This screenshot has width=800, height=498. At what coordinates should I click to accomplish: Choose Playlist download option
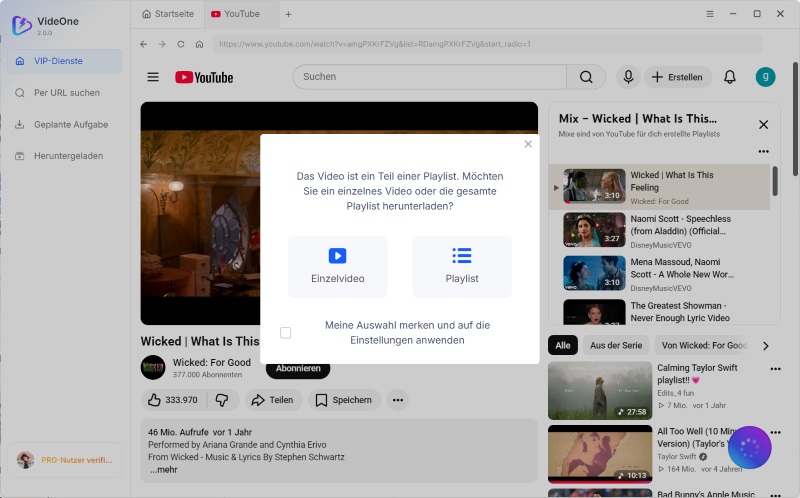pos(462,266)
